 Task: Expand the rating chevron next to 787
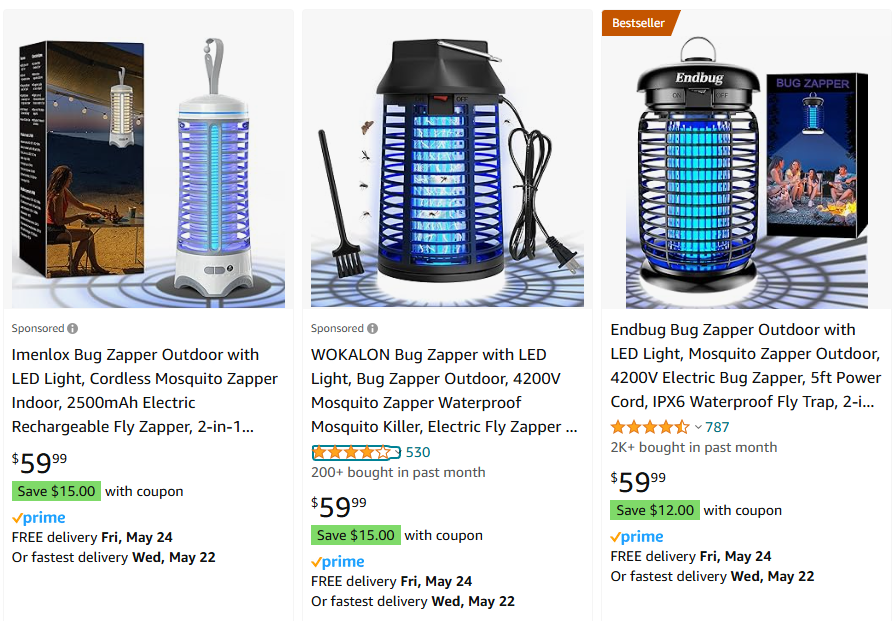698,427
